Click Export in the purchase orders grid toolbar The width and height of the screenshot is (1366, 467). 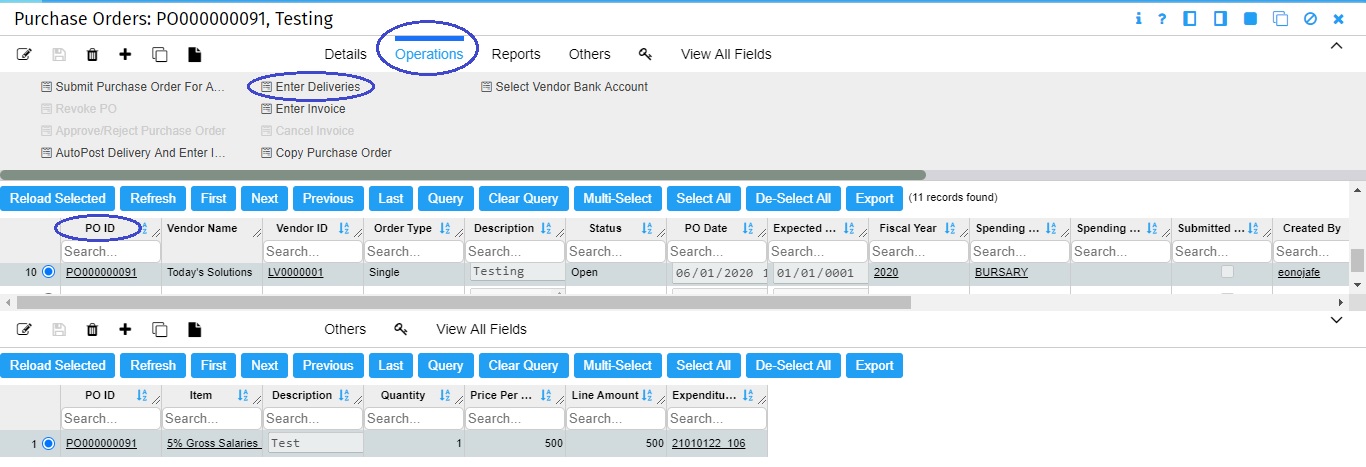(x=874, y=198)
